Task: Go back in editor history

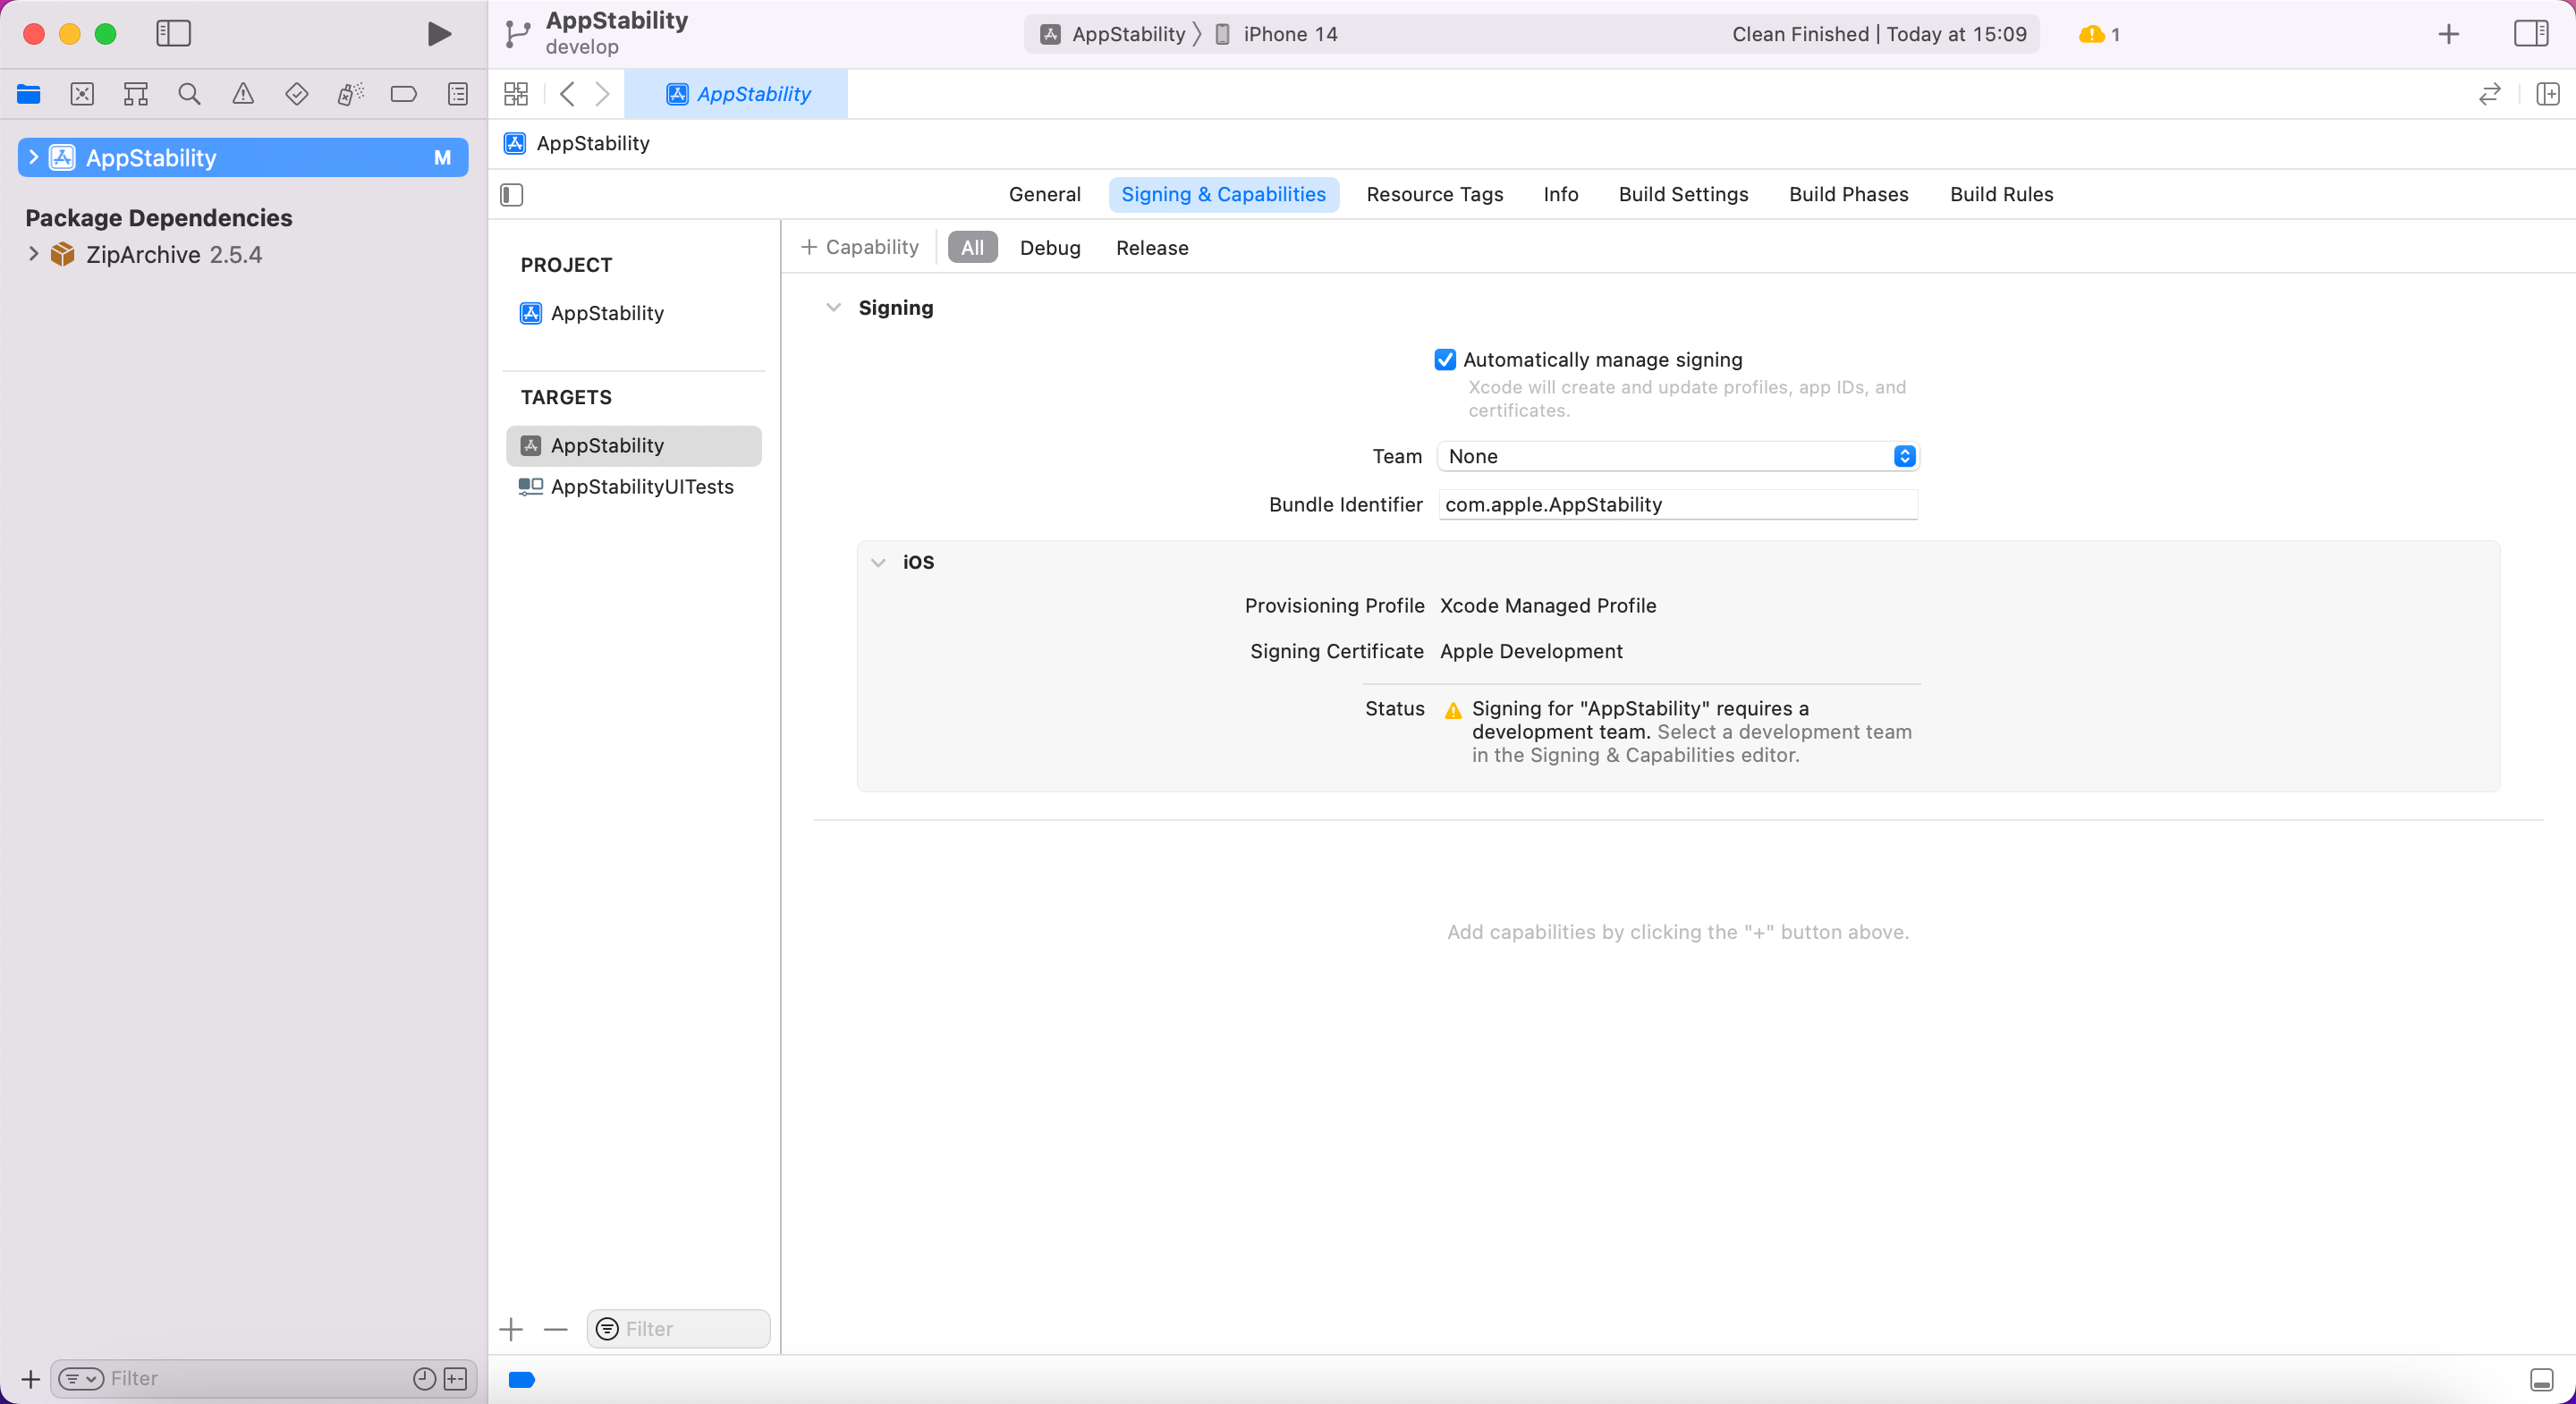Action: [567, 94]
